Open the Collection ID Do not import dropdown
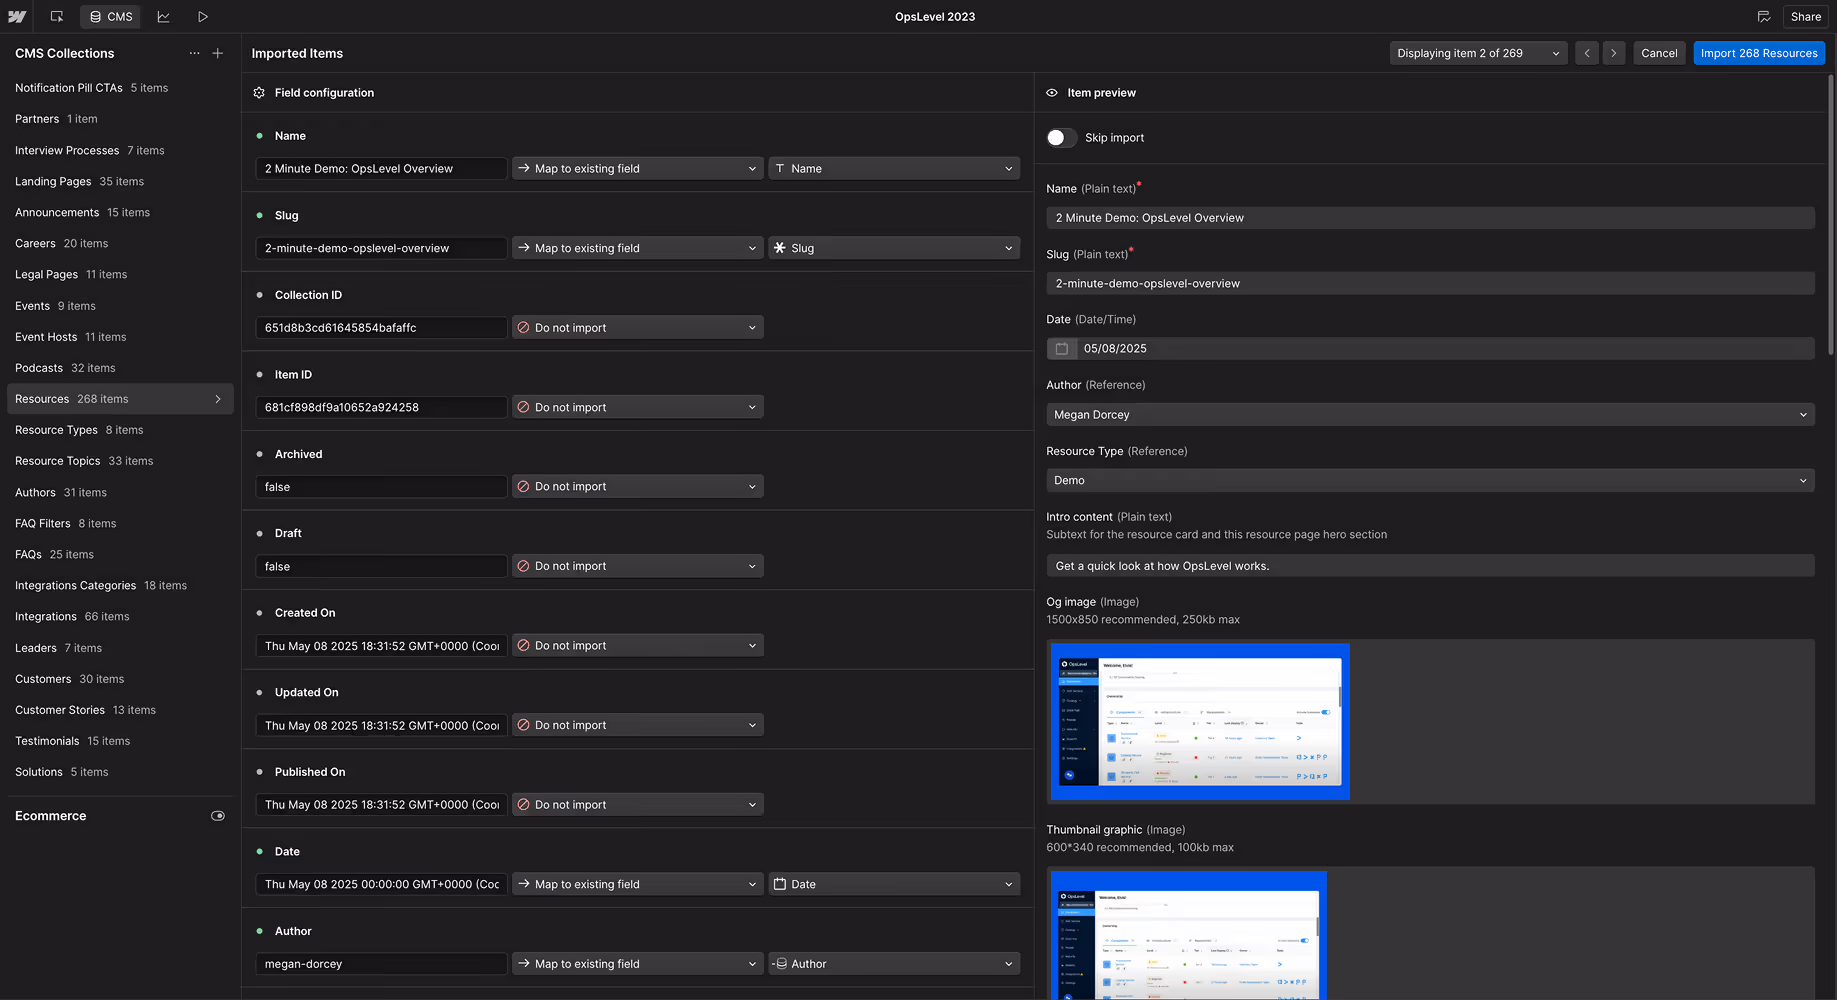This screenshot has width=1837, height=1000. (638, 327)
